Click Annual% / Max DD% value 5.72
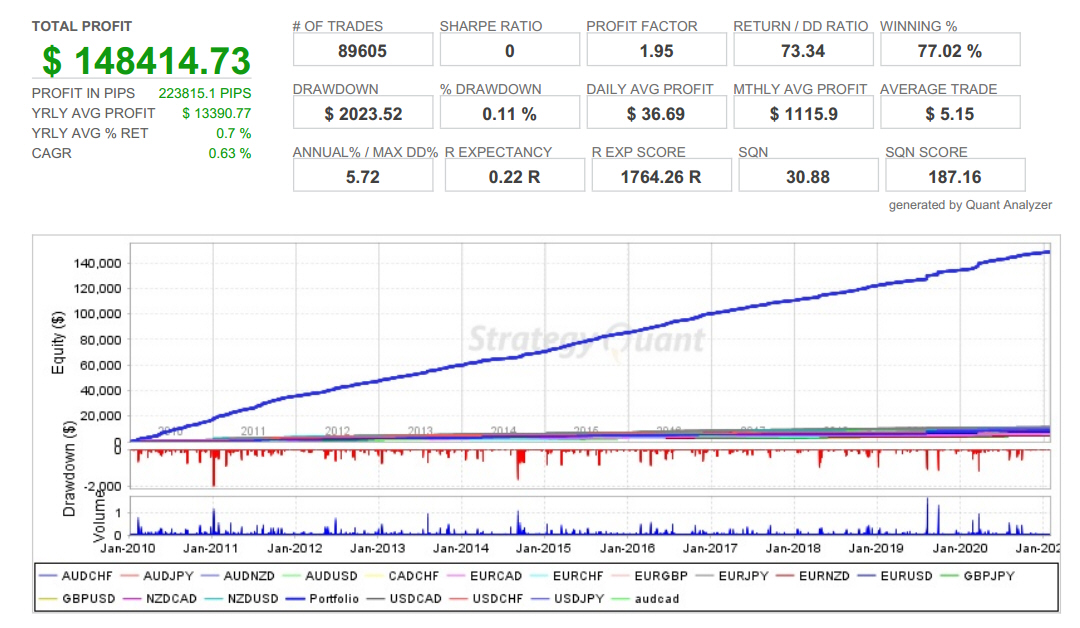The height and width of the screenshot is (628, 1080). tap(363, 177)
